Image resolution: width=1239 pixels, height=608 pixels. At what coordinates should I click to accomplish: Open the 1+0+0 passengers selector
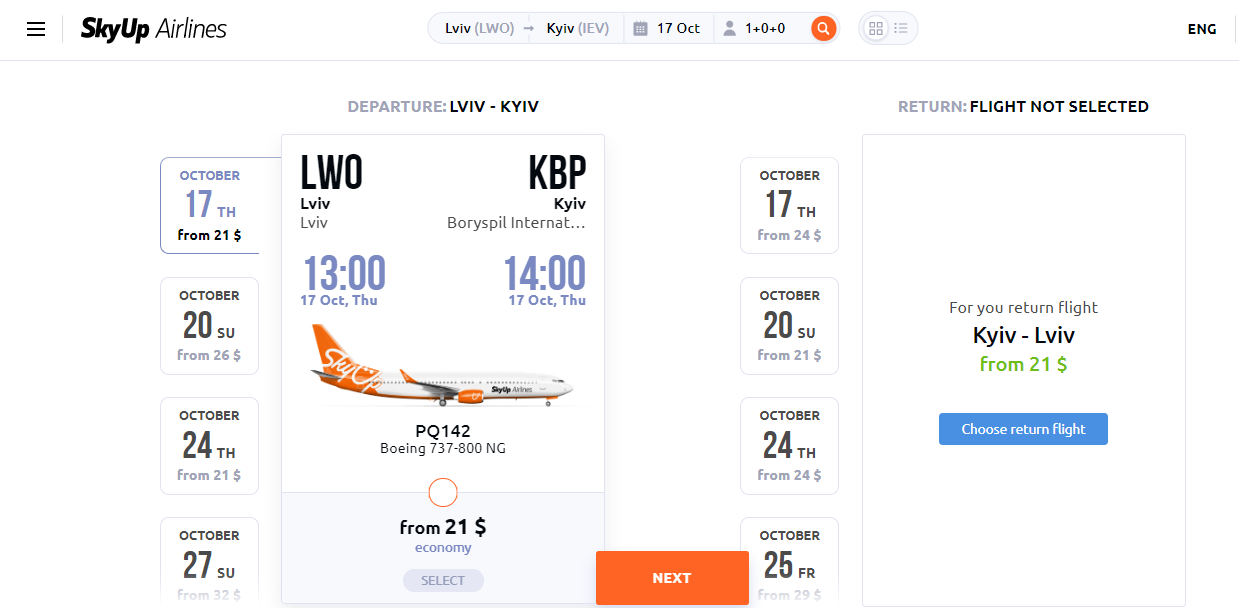(765, 28)
